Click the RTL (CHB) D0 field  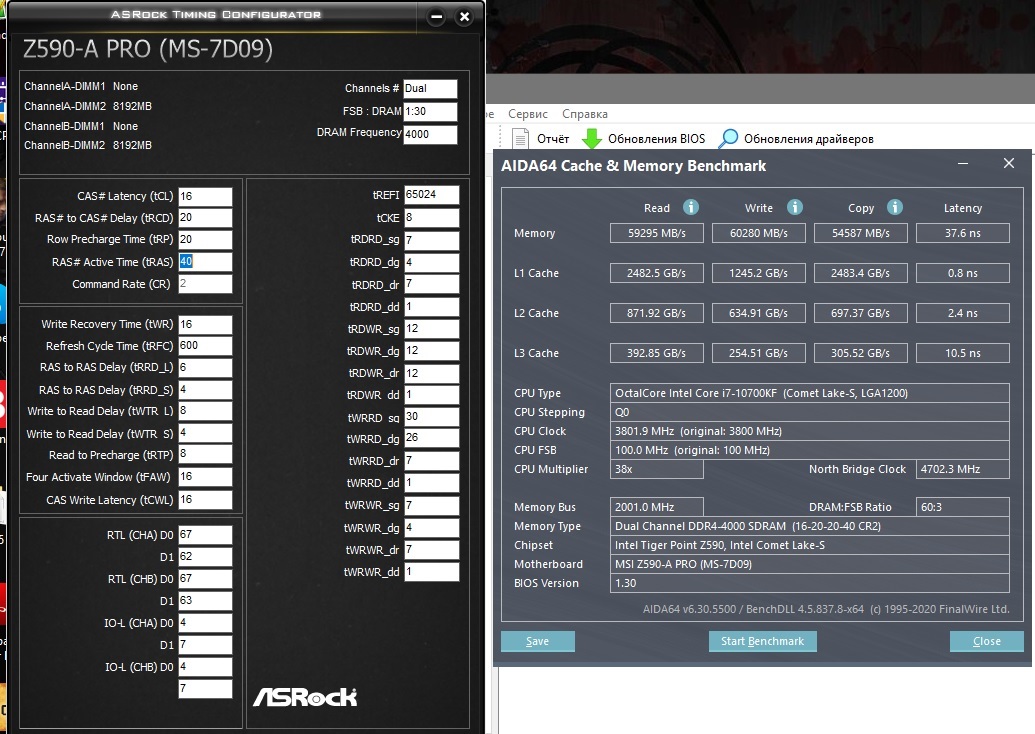pos(205,579)
